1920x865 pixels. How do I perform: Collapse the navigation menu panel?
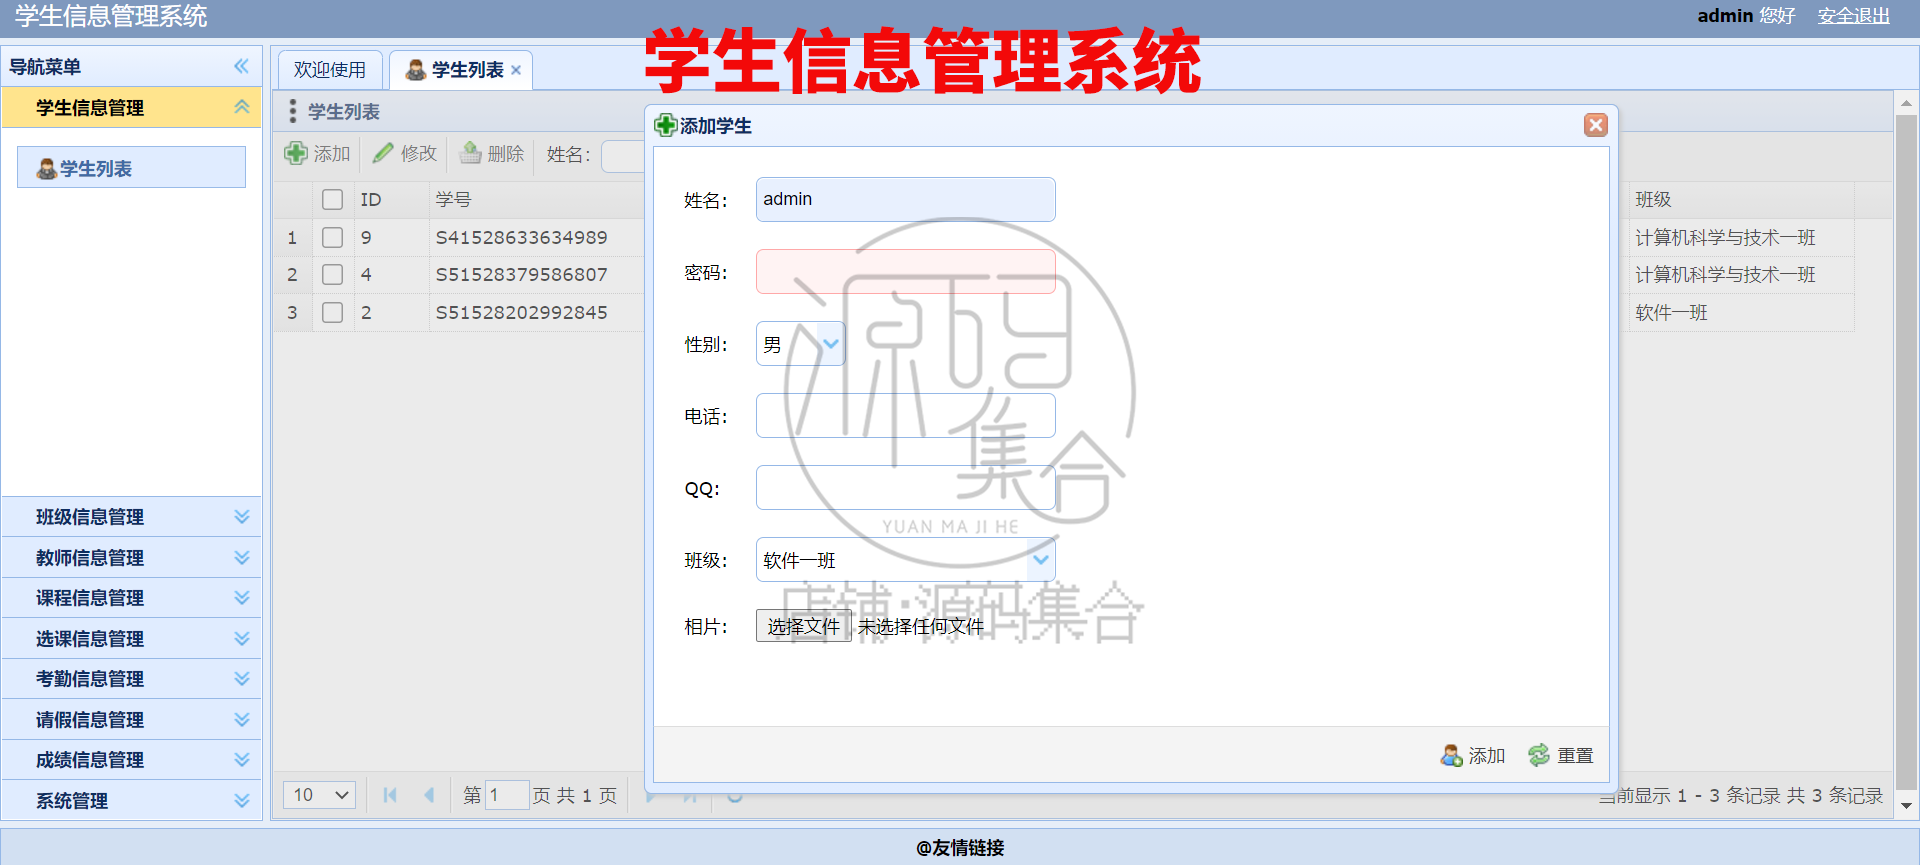tap(241, 66)
